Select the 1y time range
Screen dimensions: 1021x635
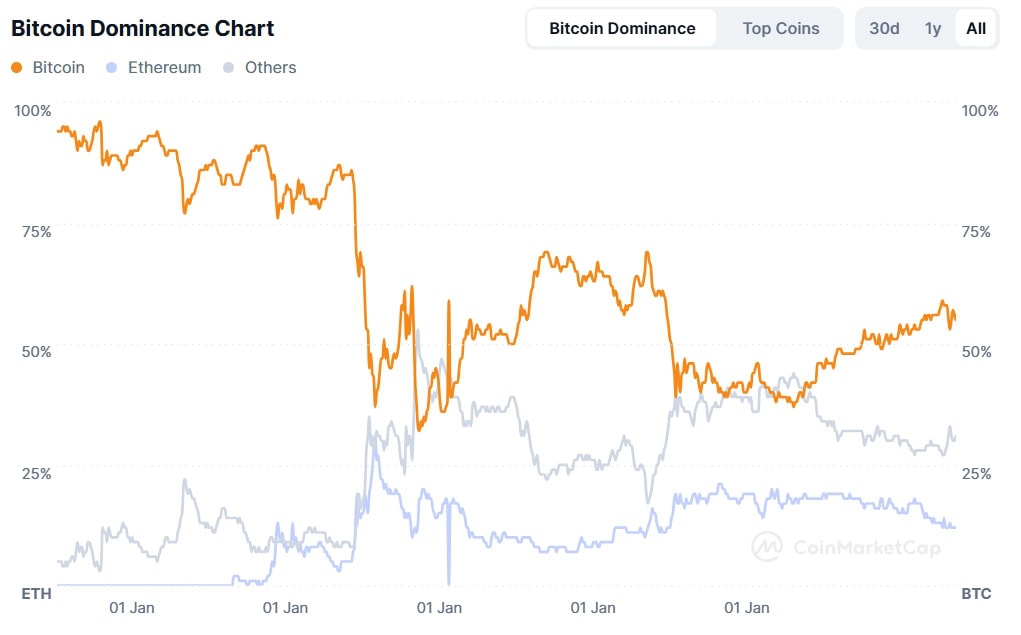932,29
